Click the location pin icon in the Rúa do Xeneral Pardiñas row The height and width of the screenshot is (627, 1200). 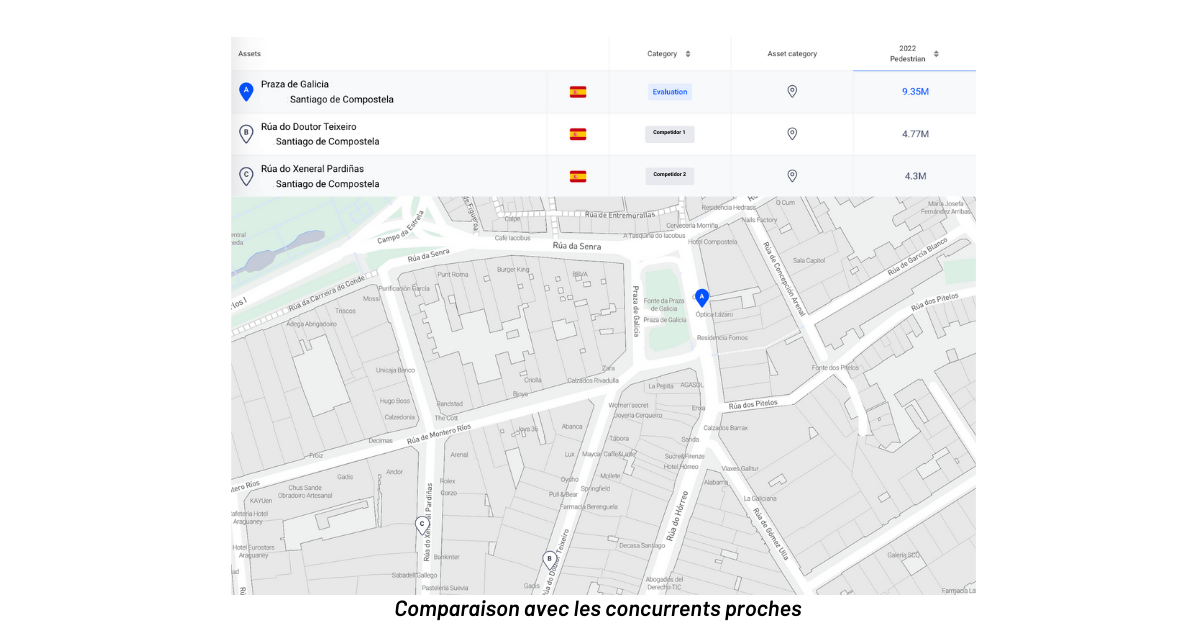792,175
